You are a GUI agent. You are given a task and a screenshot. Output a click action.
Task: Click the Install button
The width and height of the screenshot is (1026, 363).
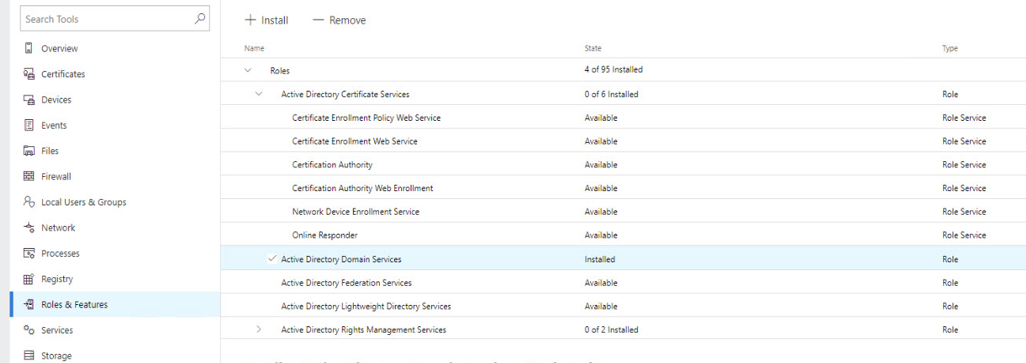(266, 20)
